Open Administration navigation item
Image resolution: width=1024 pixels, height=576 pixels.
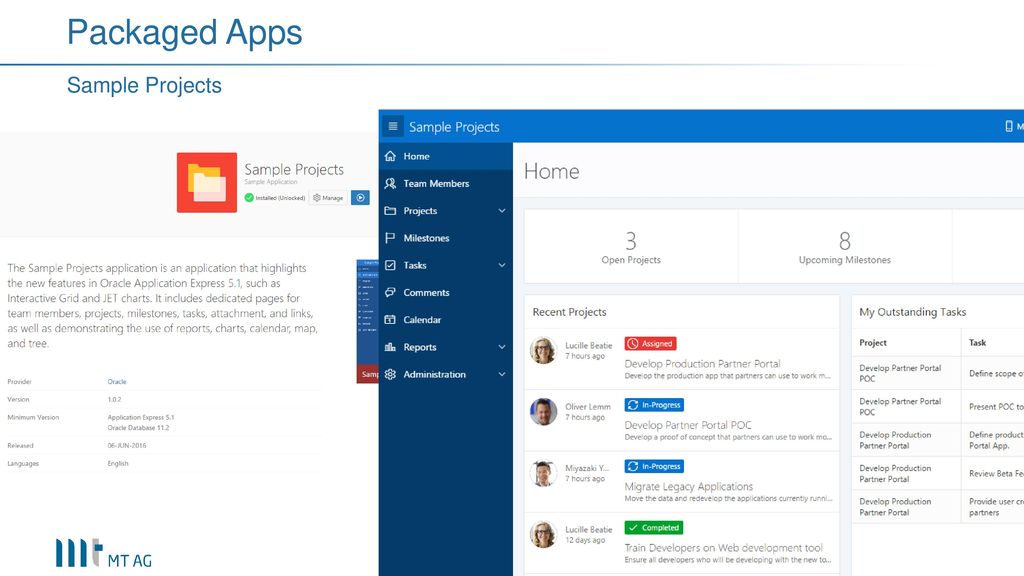click(445, 374)
